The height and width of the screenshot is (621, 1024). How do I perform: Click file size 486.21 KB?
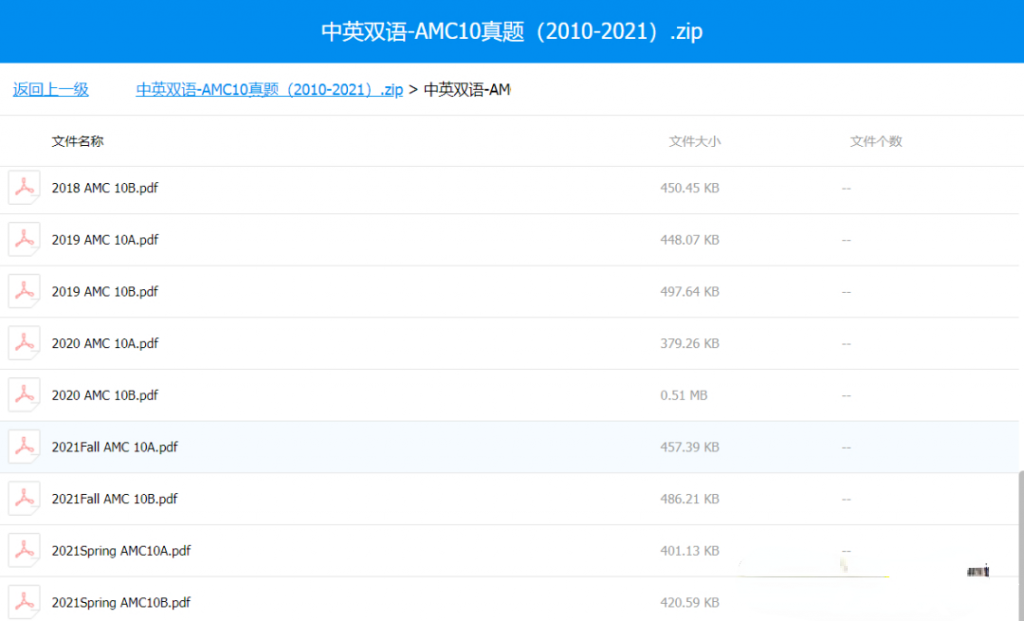tap(690, 499)
